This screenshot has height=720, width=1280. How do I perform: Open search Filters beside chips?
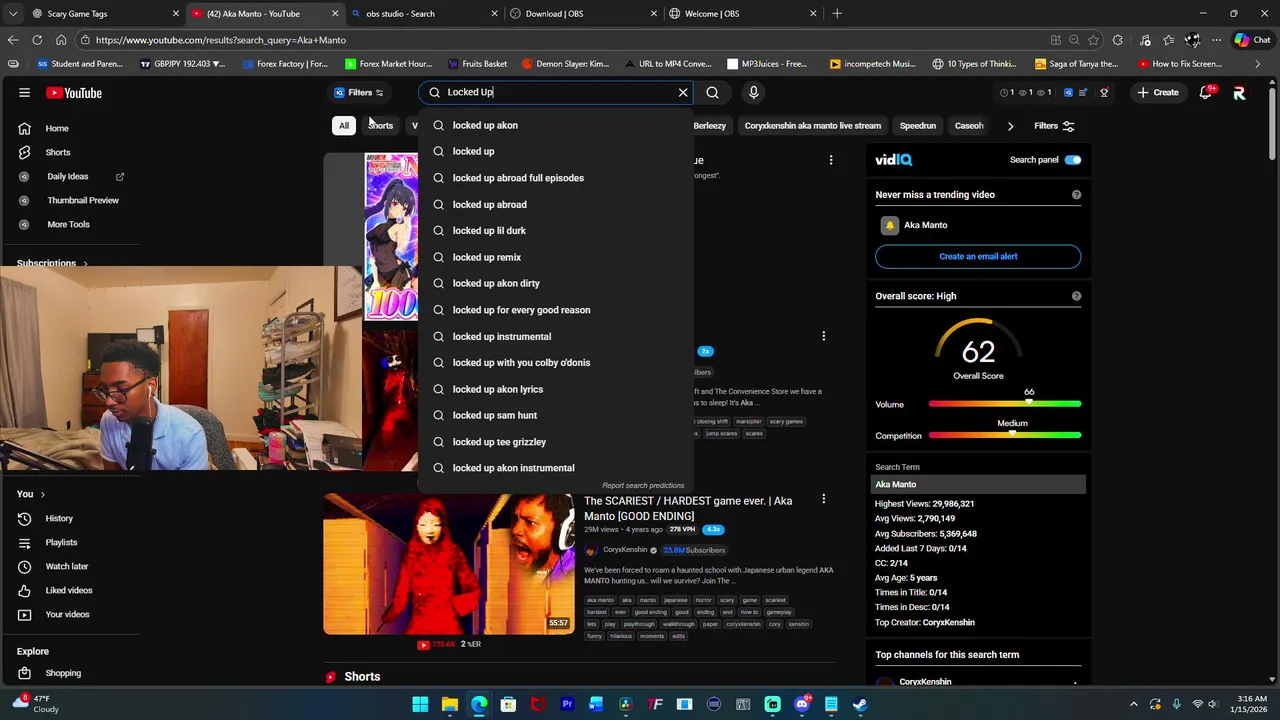[x=1054, y=126]
